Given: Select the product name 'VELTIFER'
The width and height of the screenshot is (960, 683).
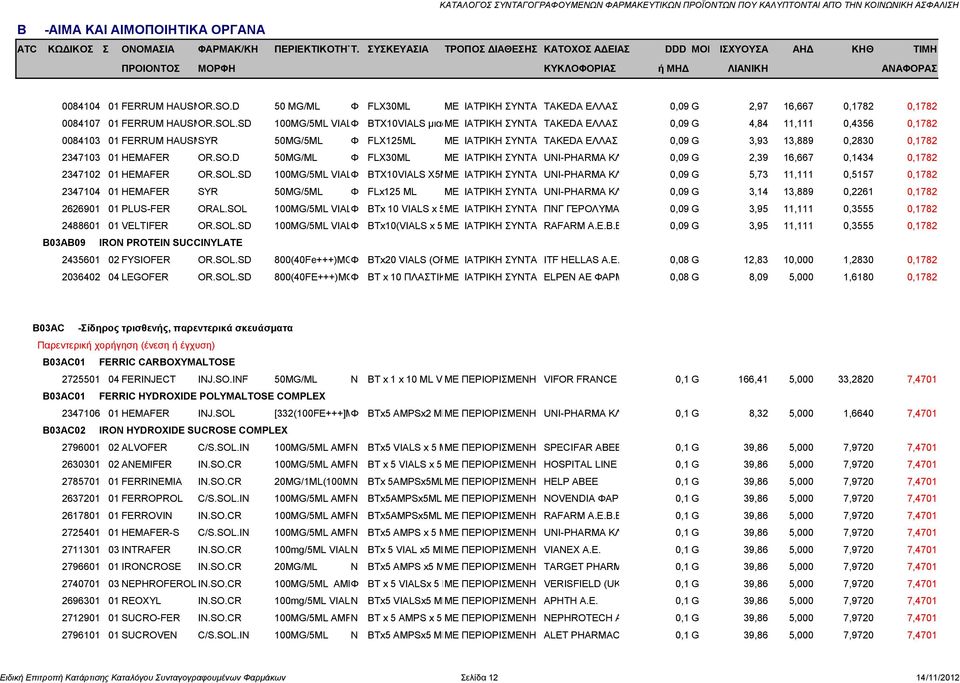Looking at the screenshot, I should pos(144,226).
